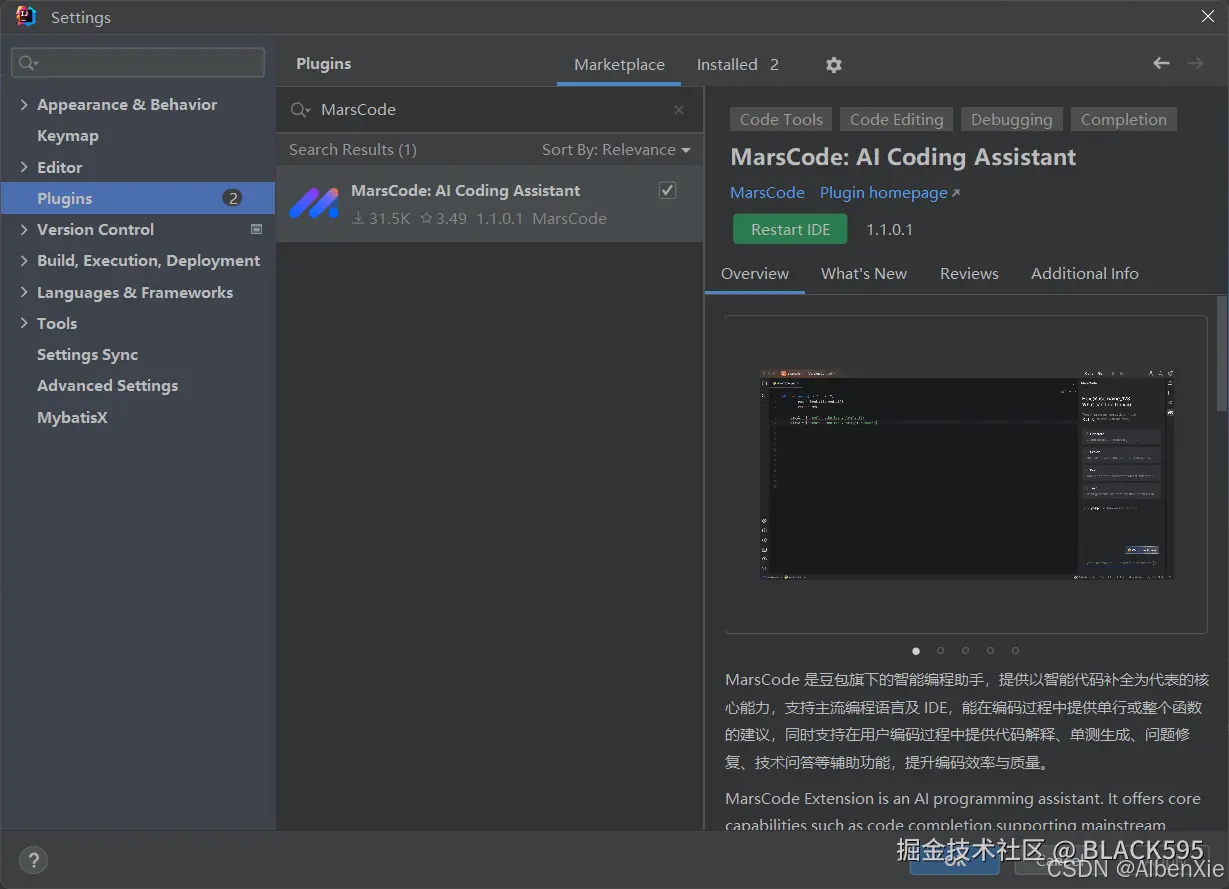Viewport: 1229px width, 889px height.
Task: Click the 31.5K downloads count
Action: [x=381, y=219]
